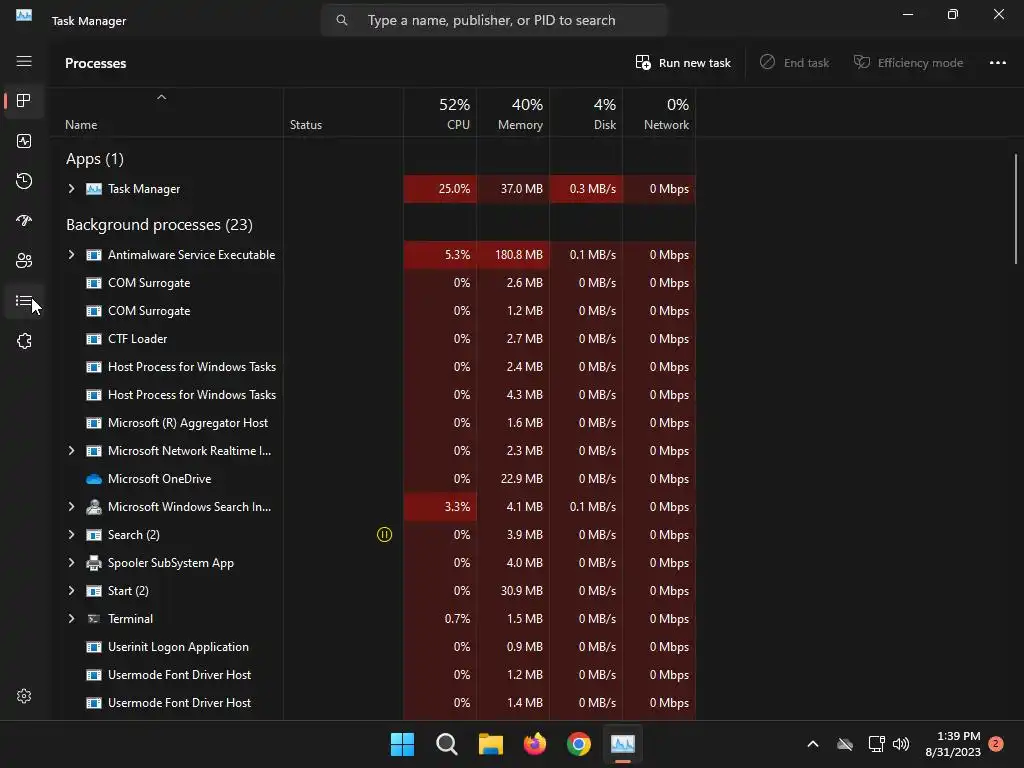Click the 30.9 MB Start memory cell

click(513, 591)
